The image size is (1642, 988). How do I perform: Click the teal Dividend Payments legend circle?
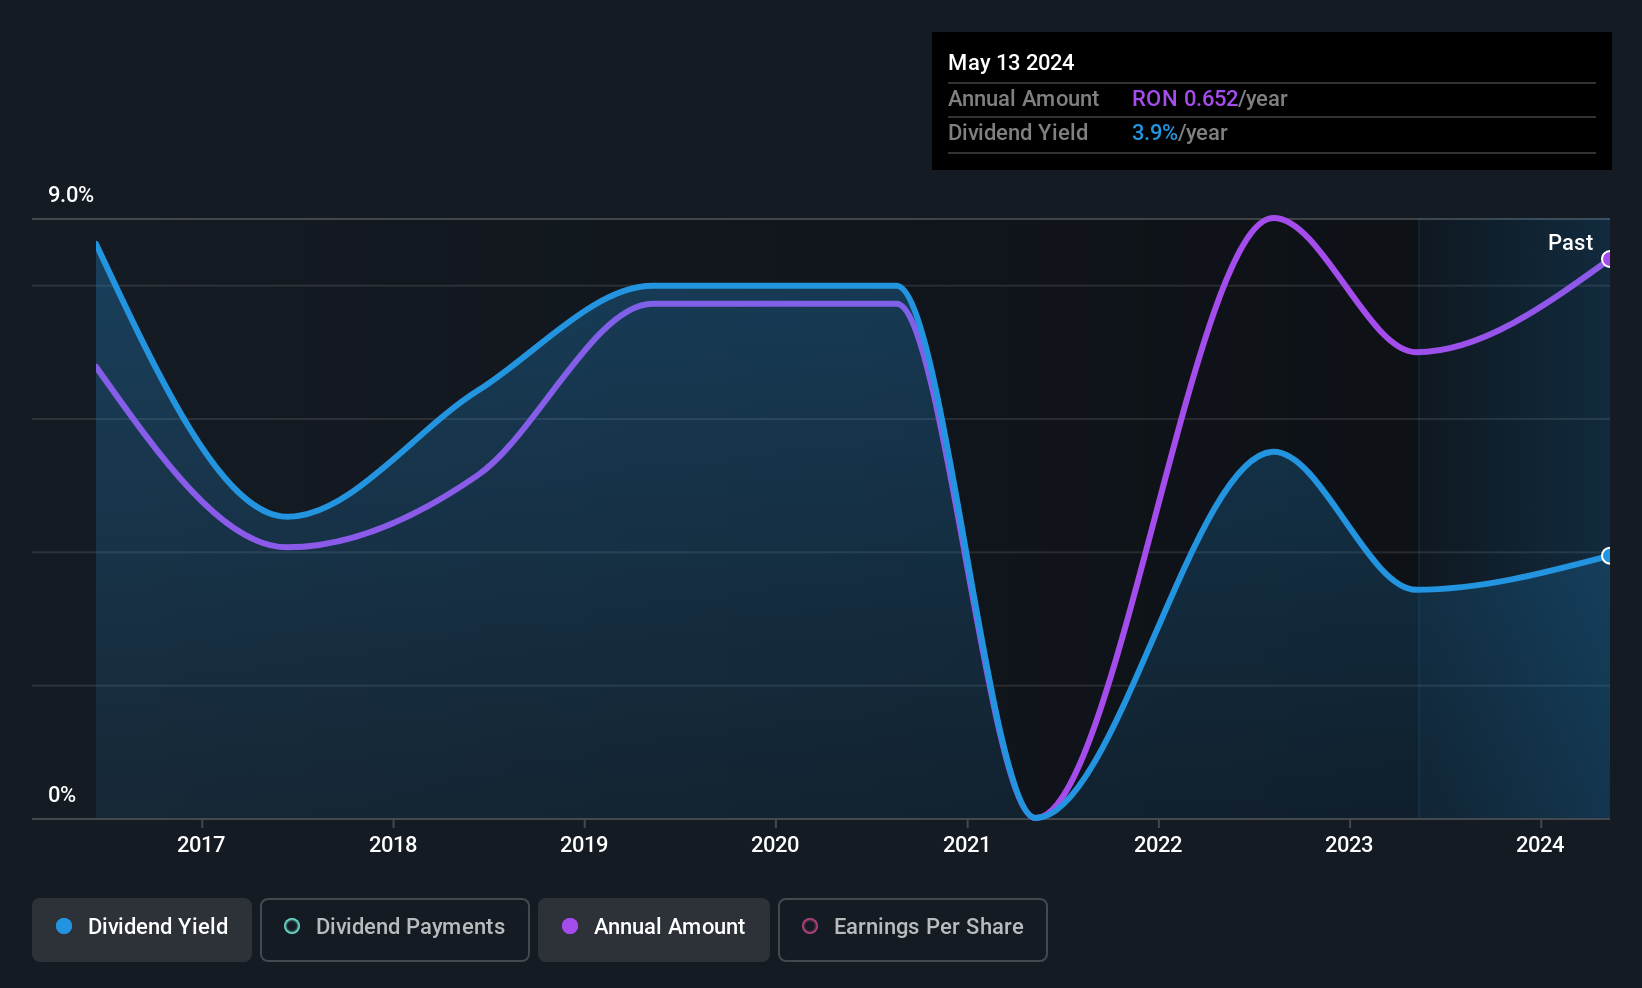tap(292, 926)
